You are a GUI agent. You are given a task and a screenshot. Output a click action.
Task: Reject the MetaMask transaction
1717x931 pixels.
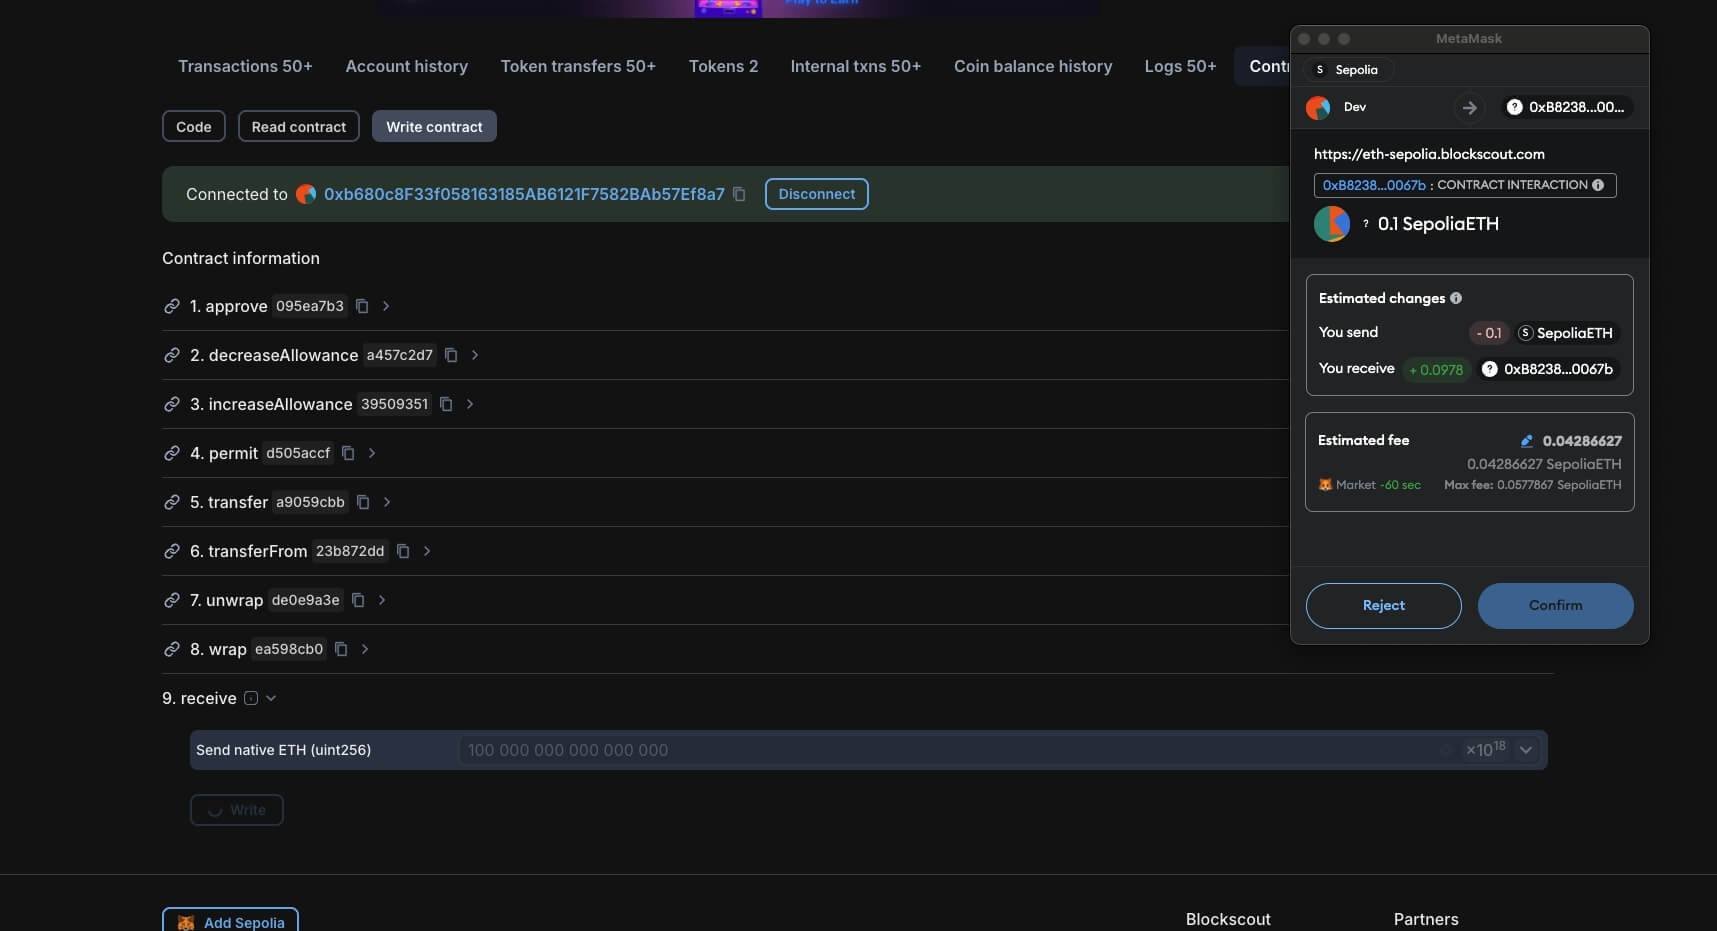(1383, 606)
